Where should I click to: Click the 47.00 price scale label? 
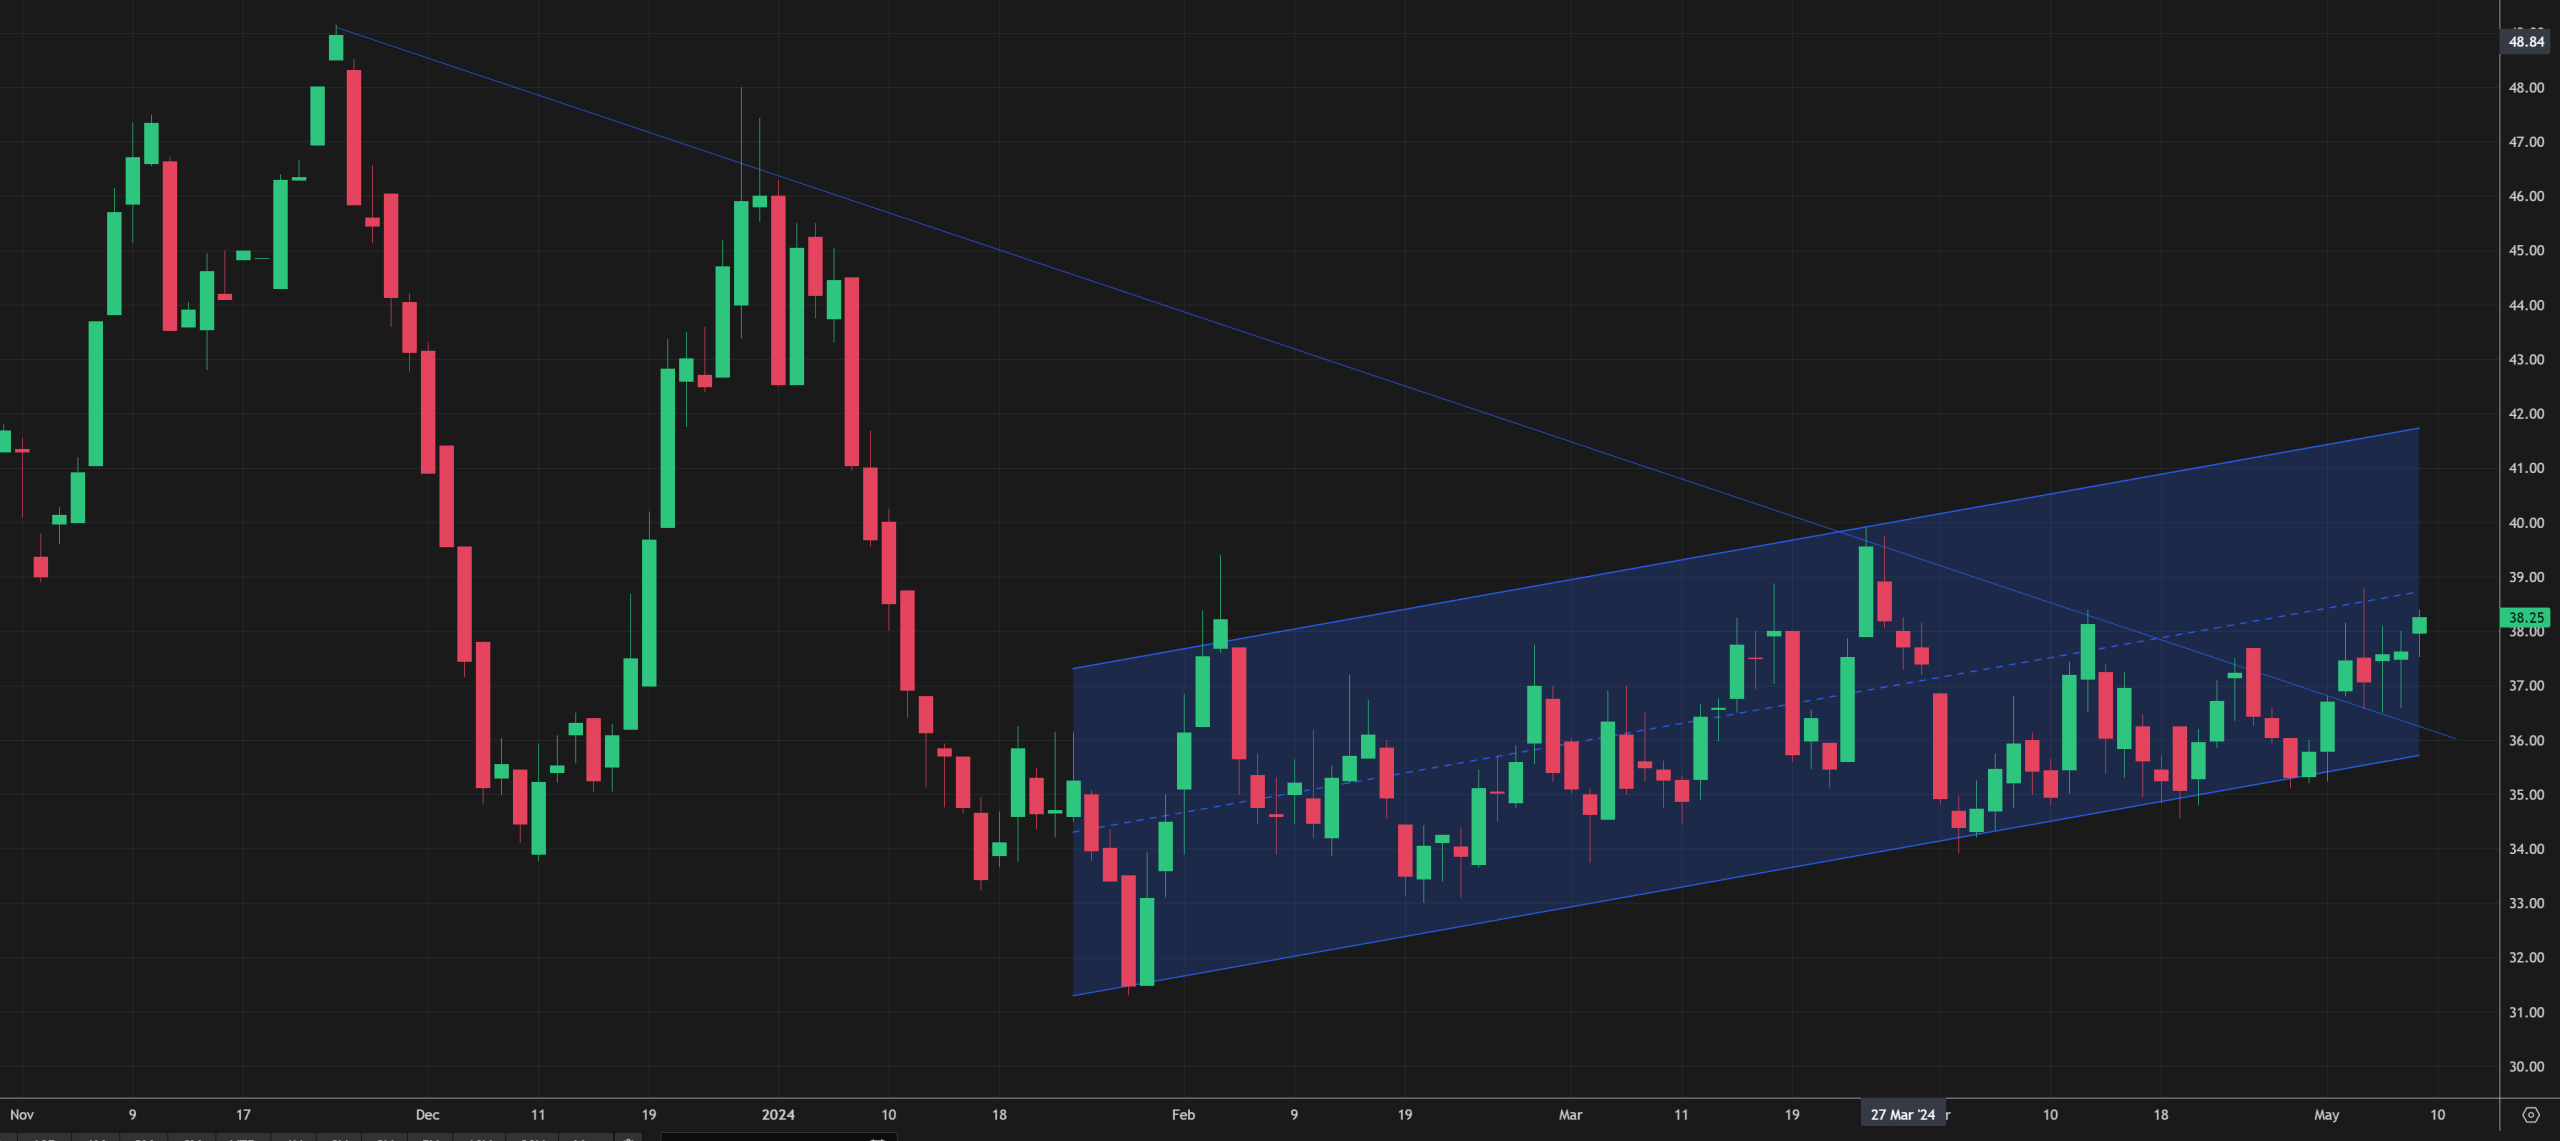point(2526,142)
